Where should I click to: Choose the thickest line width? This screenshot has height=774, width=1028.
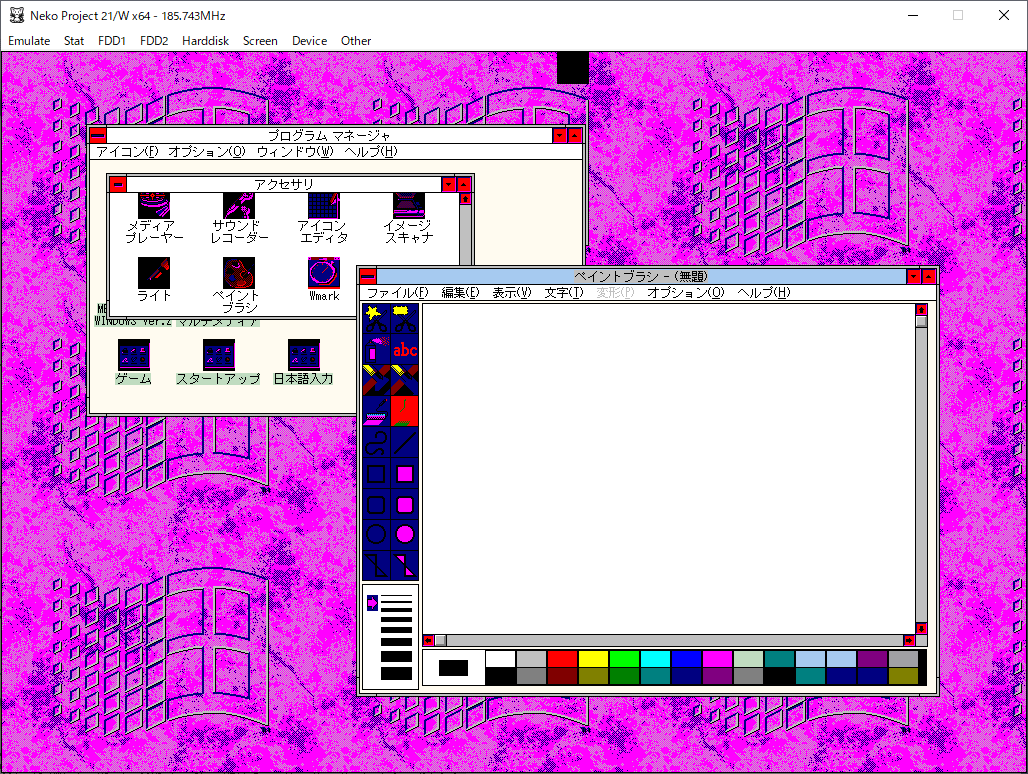point(396,674)
